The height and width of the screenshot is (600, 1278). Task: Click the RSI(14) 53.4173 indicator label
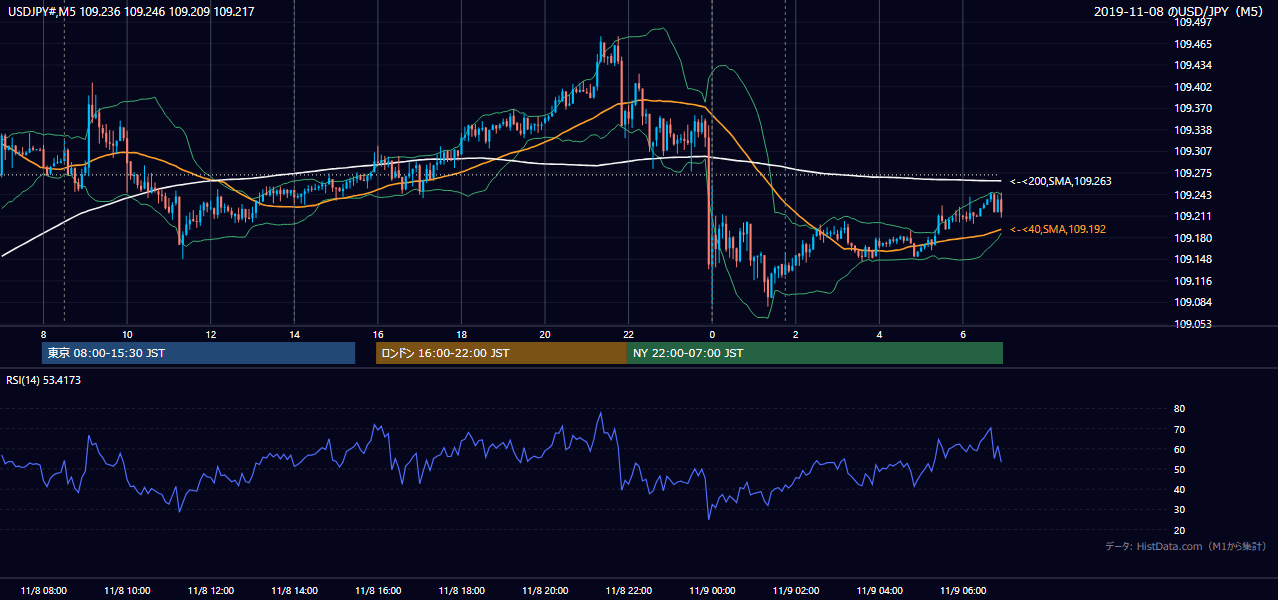click(x=43, y=379)
